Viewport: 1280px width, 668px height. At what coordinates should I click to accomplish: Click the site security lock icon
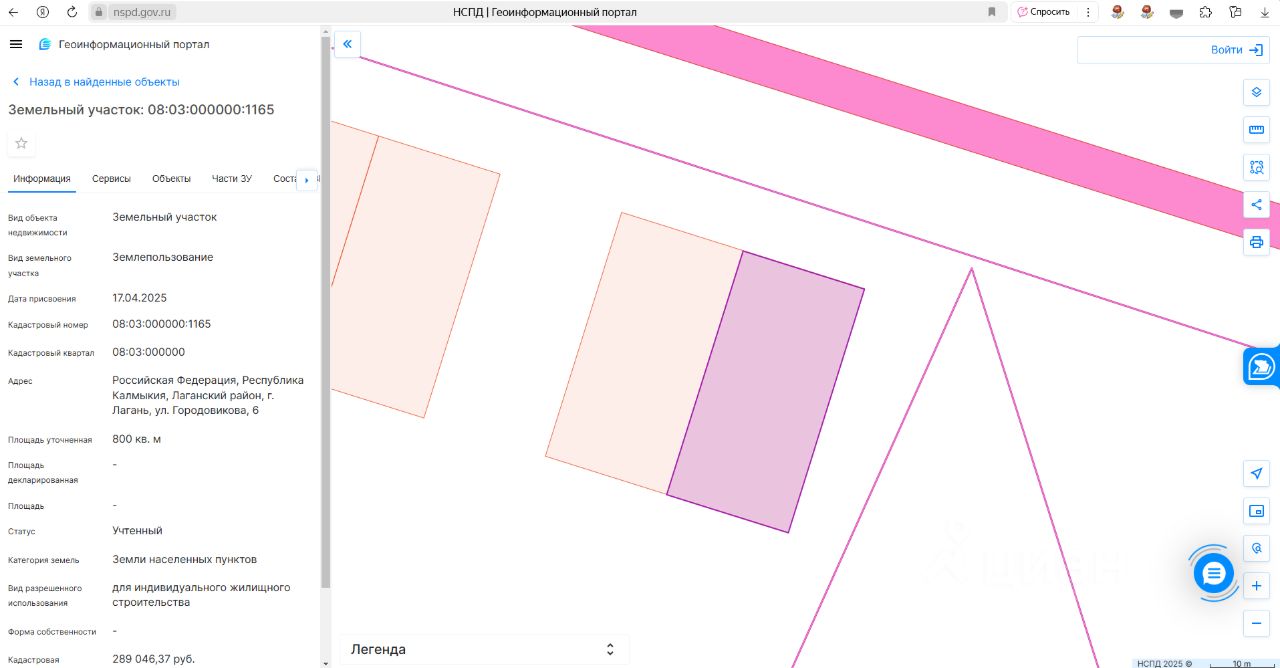pyautogui.click(x=99, y=12)
